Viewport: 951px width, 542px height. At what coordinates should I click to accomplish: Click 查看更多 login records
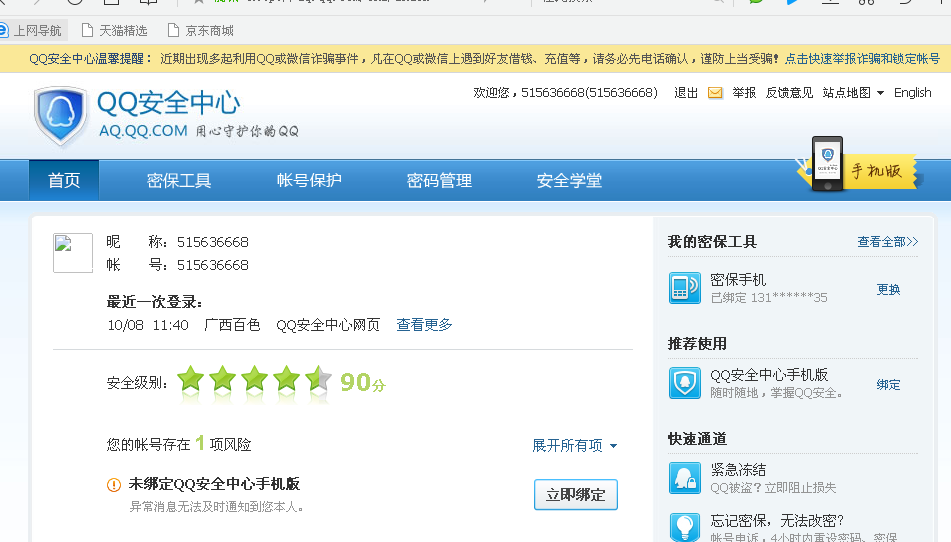point(424,325)
